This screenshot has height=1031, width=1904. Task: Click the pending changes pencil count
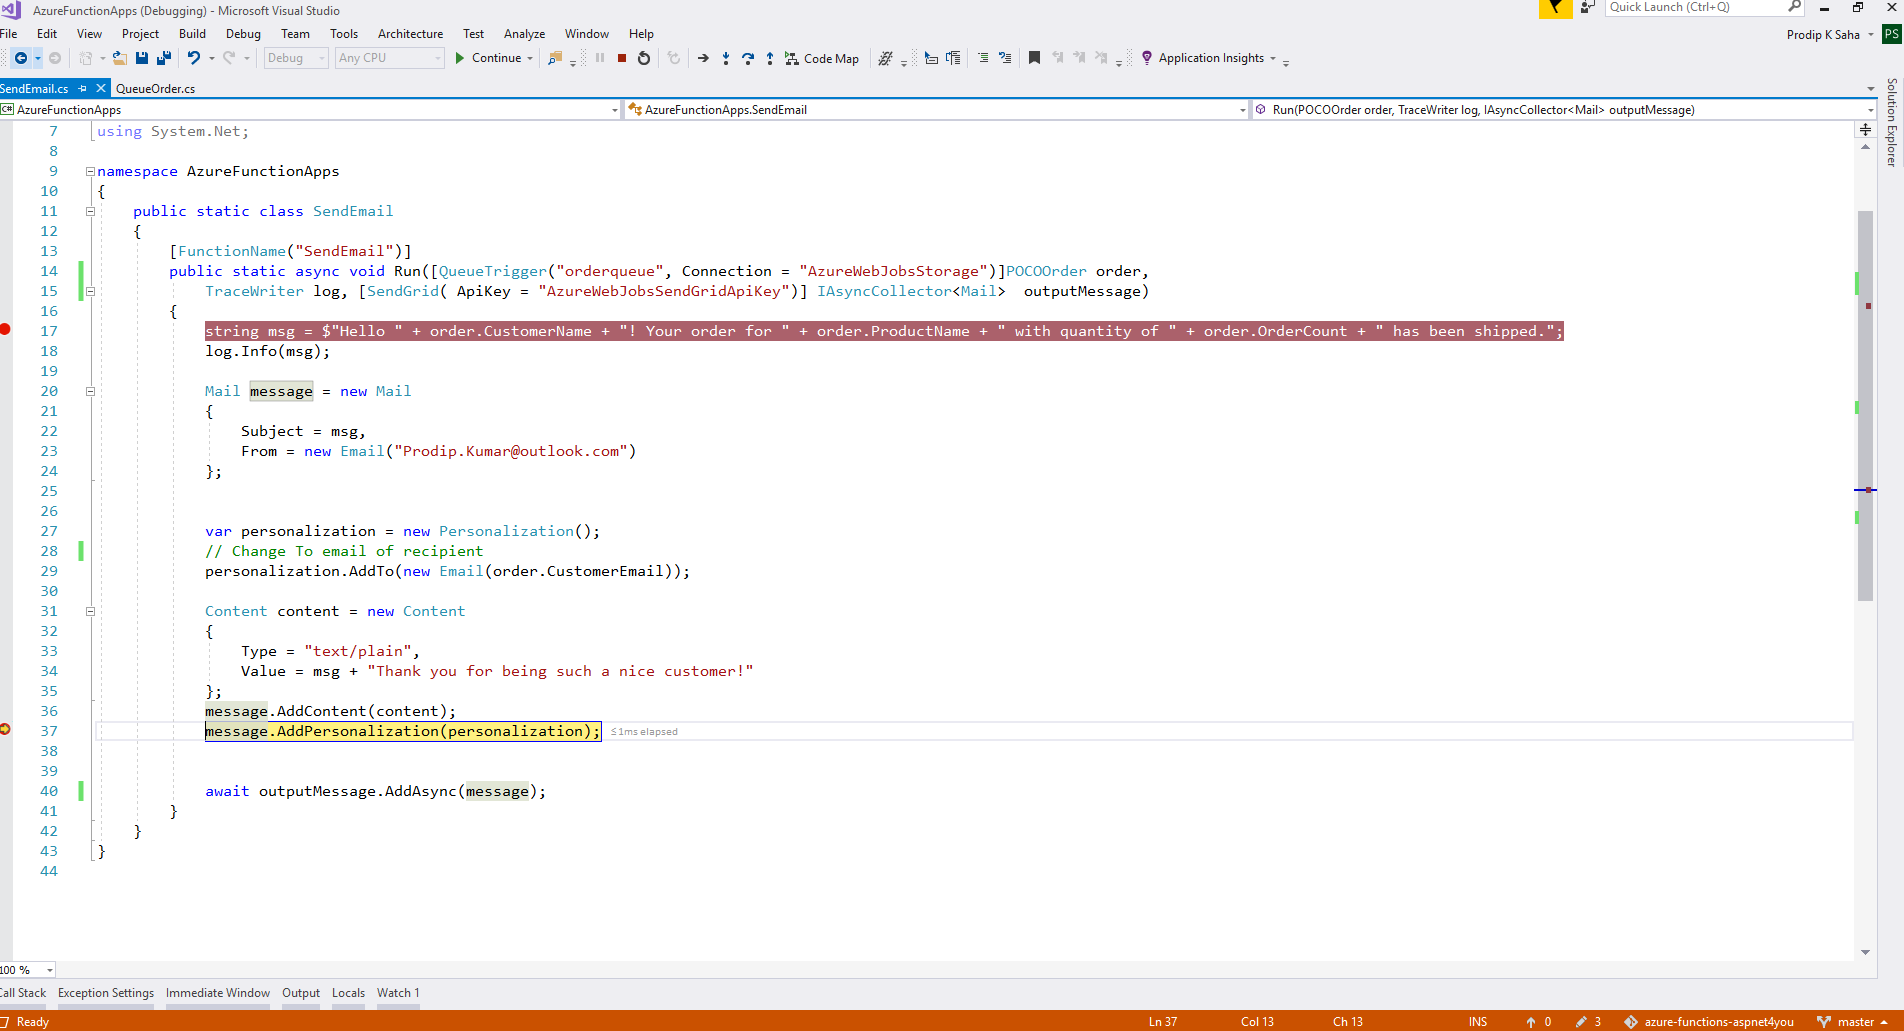pyautogui.click(x=1589, y=1022)
